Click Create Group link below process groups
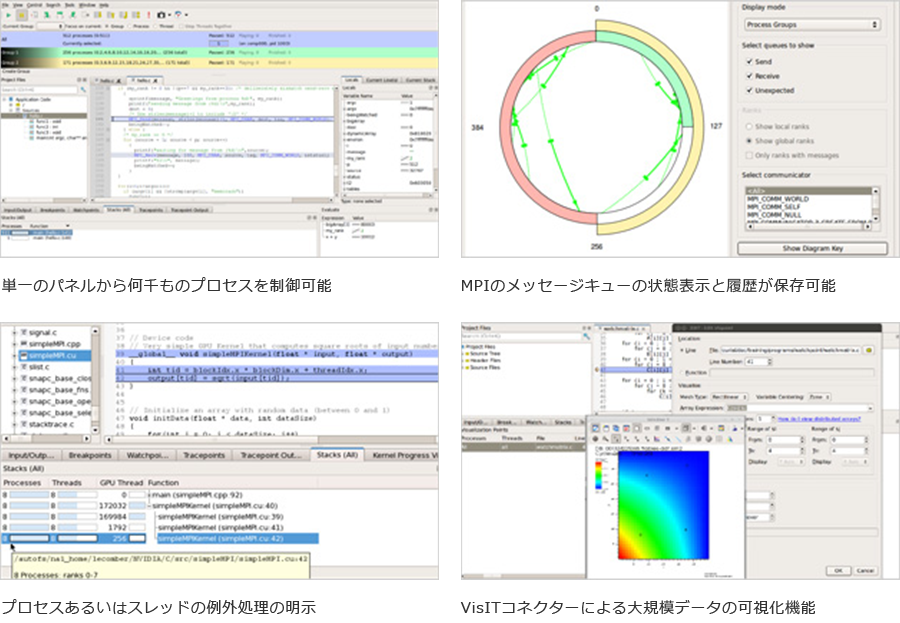The image size is (900, 623). 16,71
